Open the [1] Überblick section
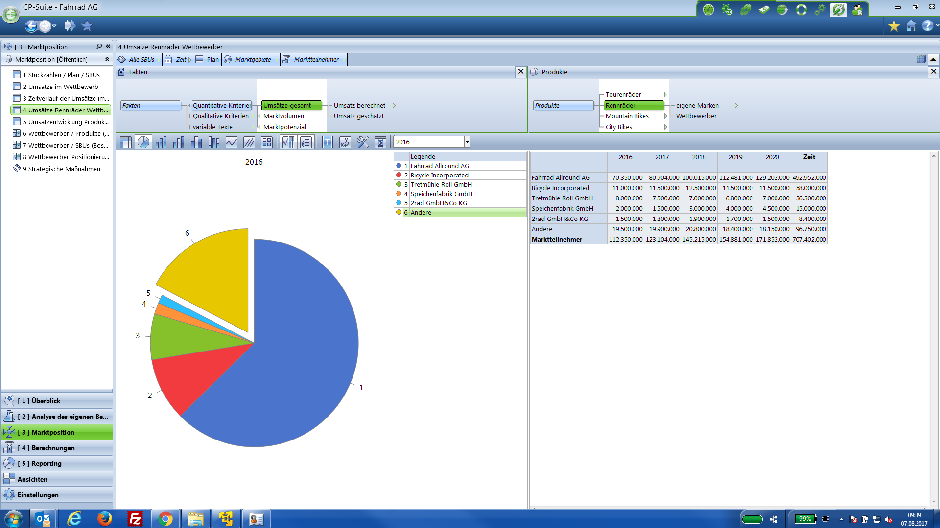This screenshot has height=528, width=940. tap(57, 400)
